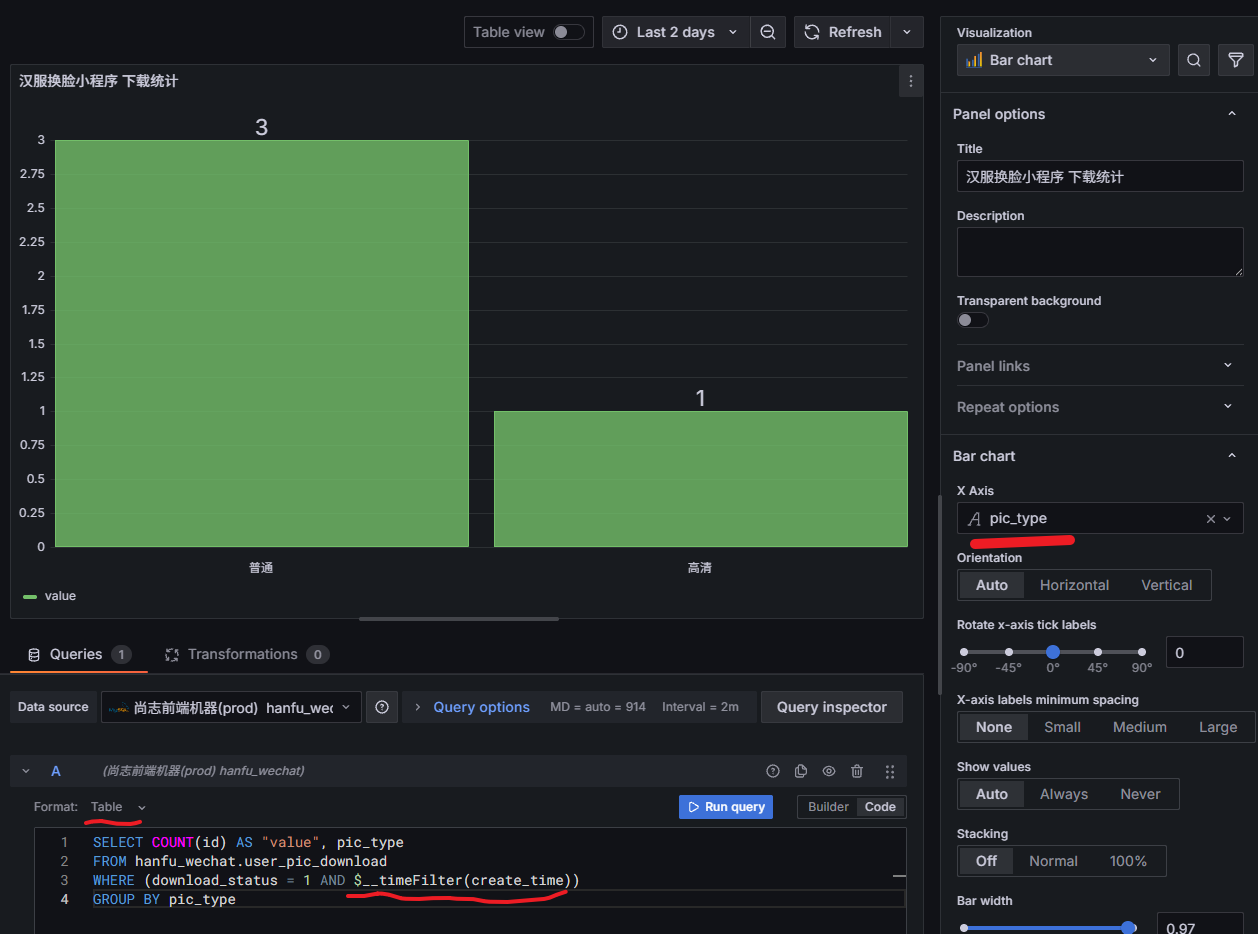Set X-axis label spacing to None
Image resolution: width=1258 pixels, height=934 pixels.
pyautogui.click(x=994, y=727)
